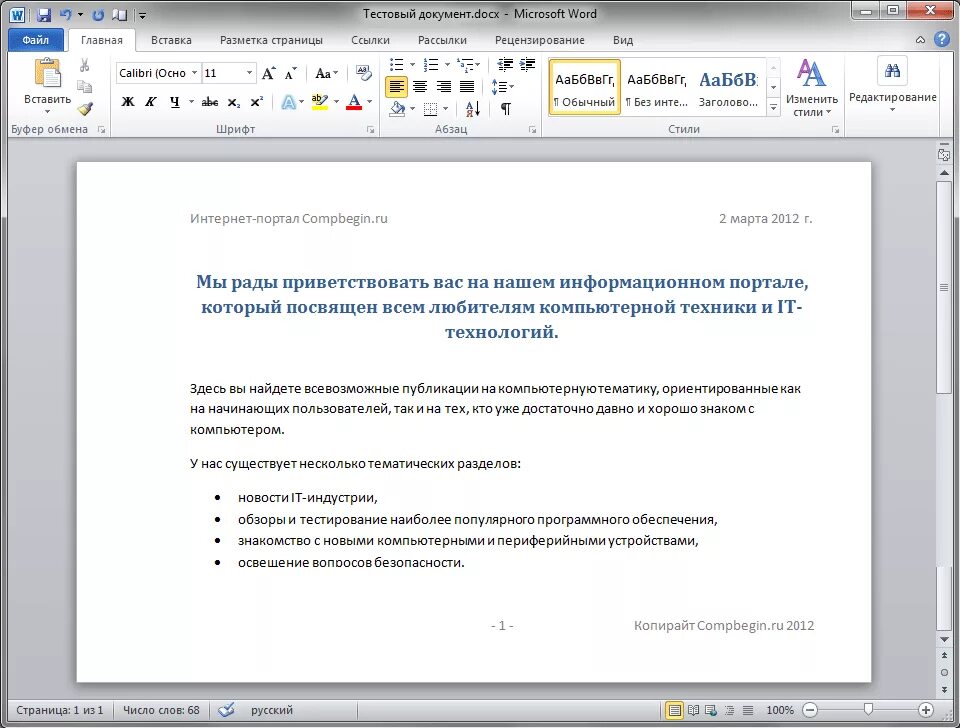Redo action in Quick Access toolbar
This screenshot has width=960, height=728.
tap(98, 15)
